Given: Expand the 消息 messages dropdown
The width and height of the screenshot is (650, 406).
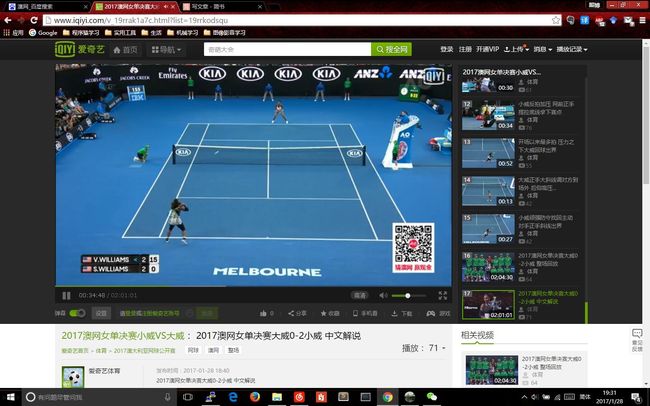Looking at the screenshot, I should [543, 49].
